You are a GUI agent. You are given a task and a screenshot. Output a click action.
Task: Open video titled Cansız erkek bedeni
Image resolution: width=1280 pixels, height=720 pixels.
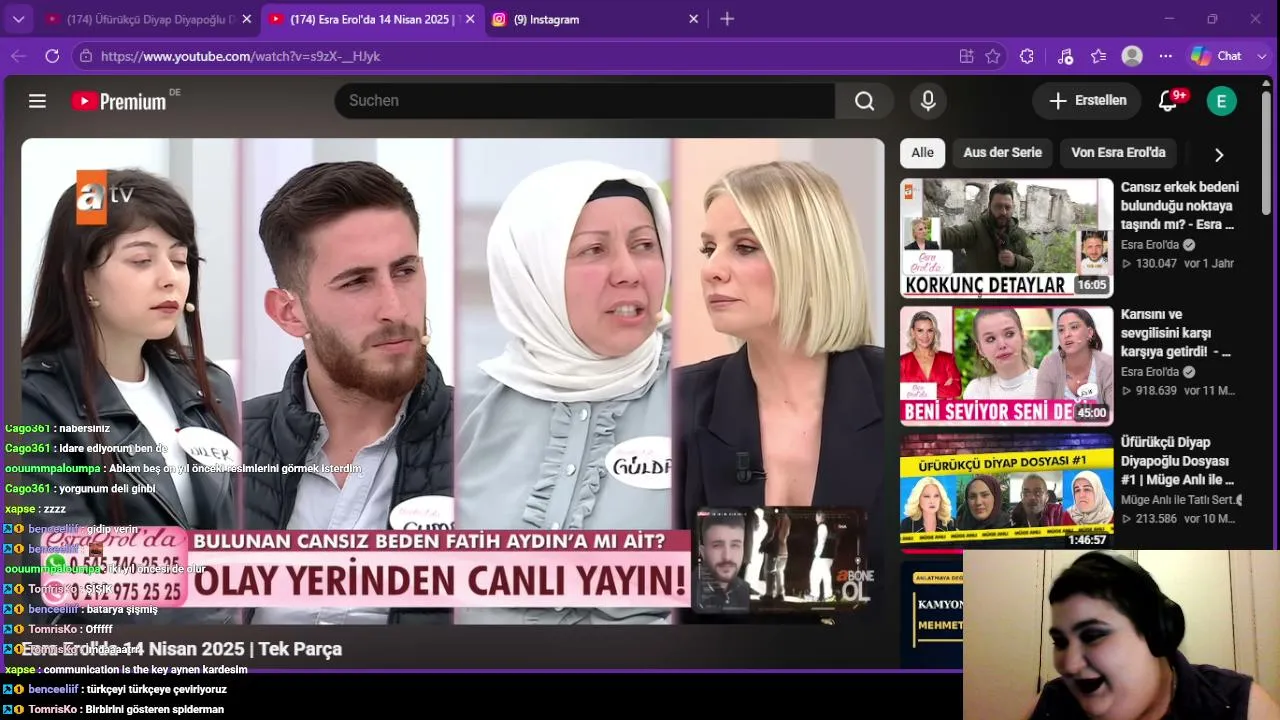[1179, 205]
